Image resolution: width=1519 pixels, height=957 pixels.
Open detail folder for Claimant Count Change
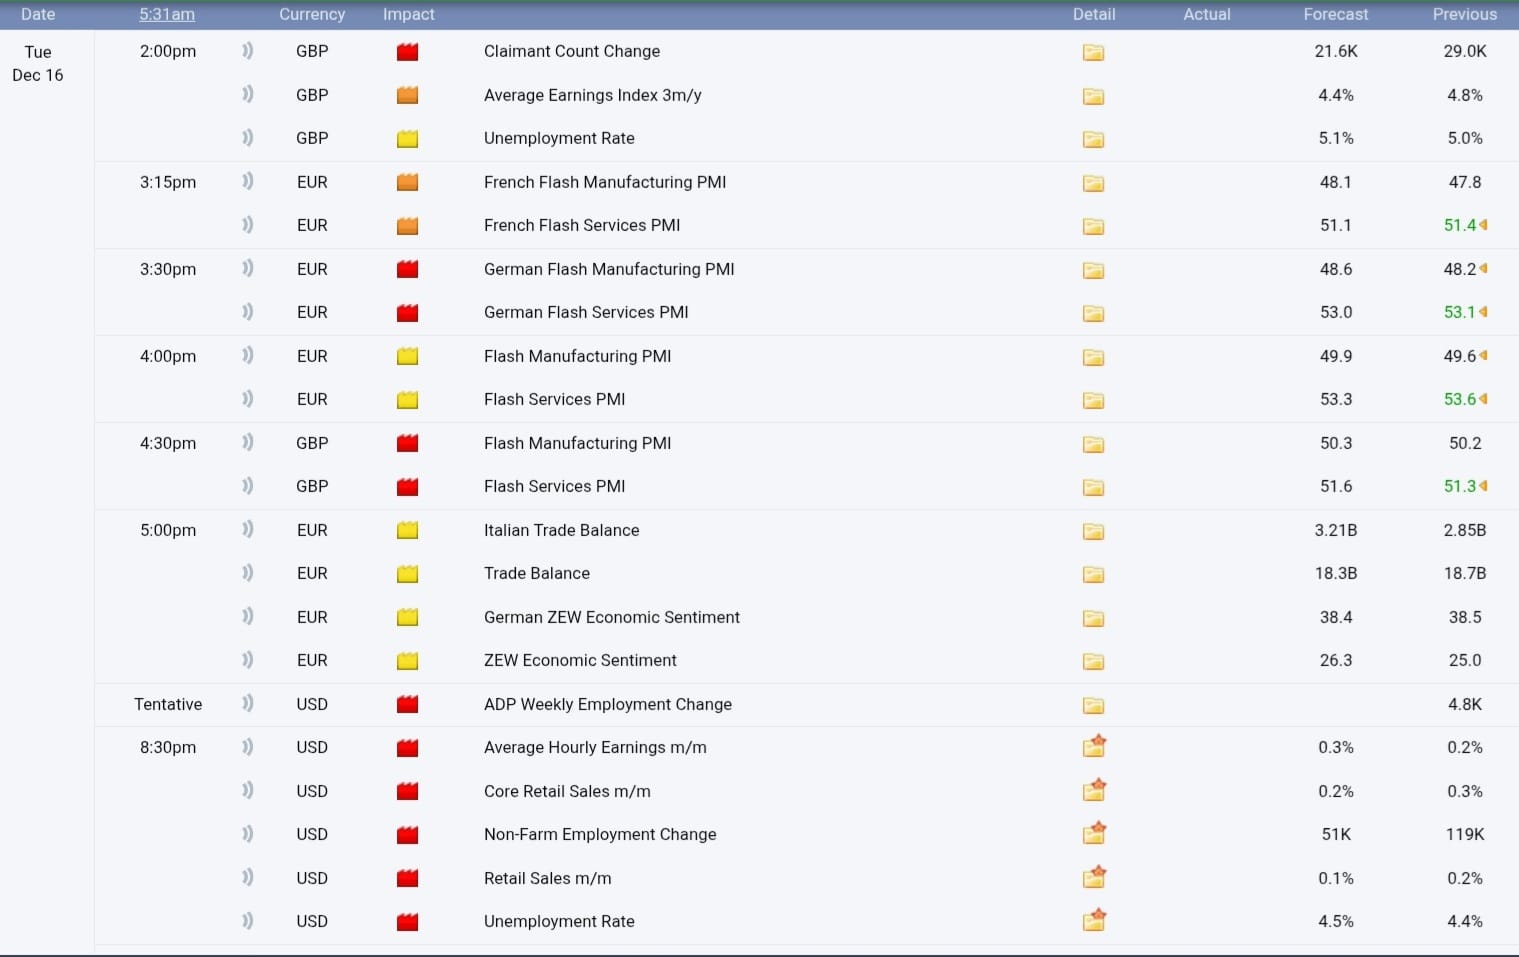pyautogui.click(x=1093, y=52)
